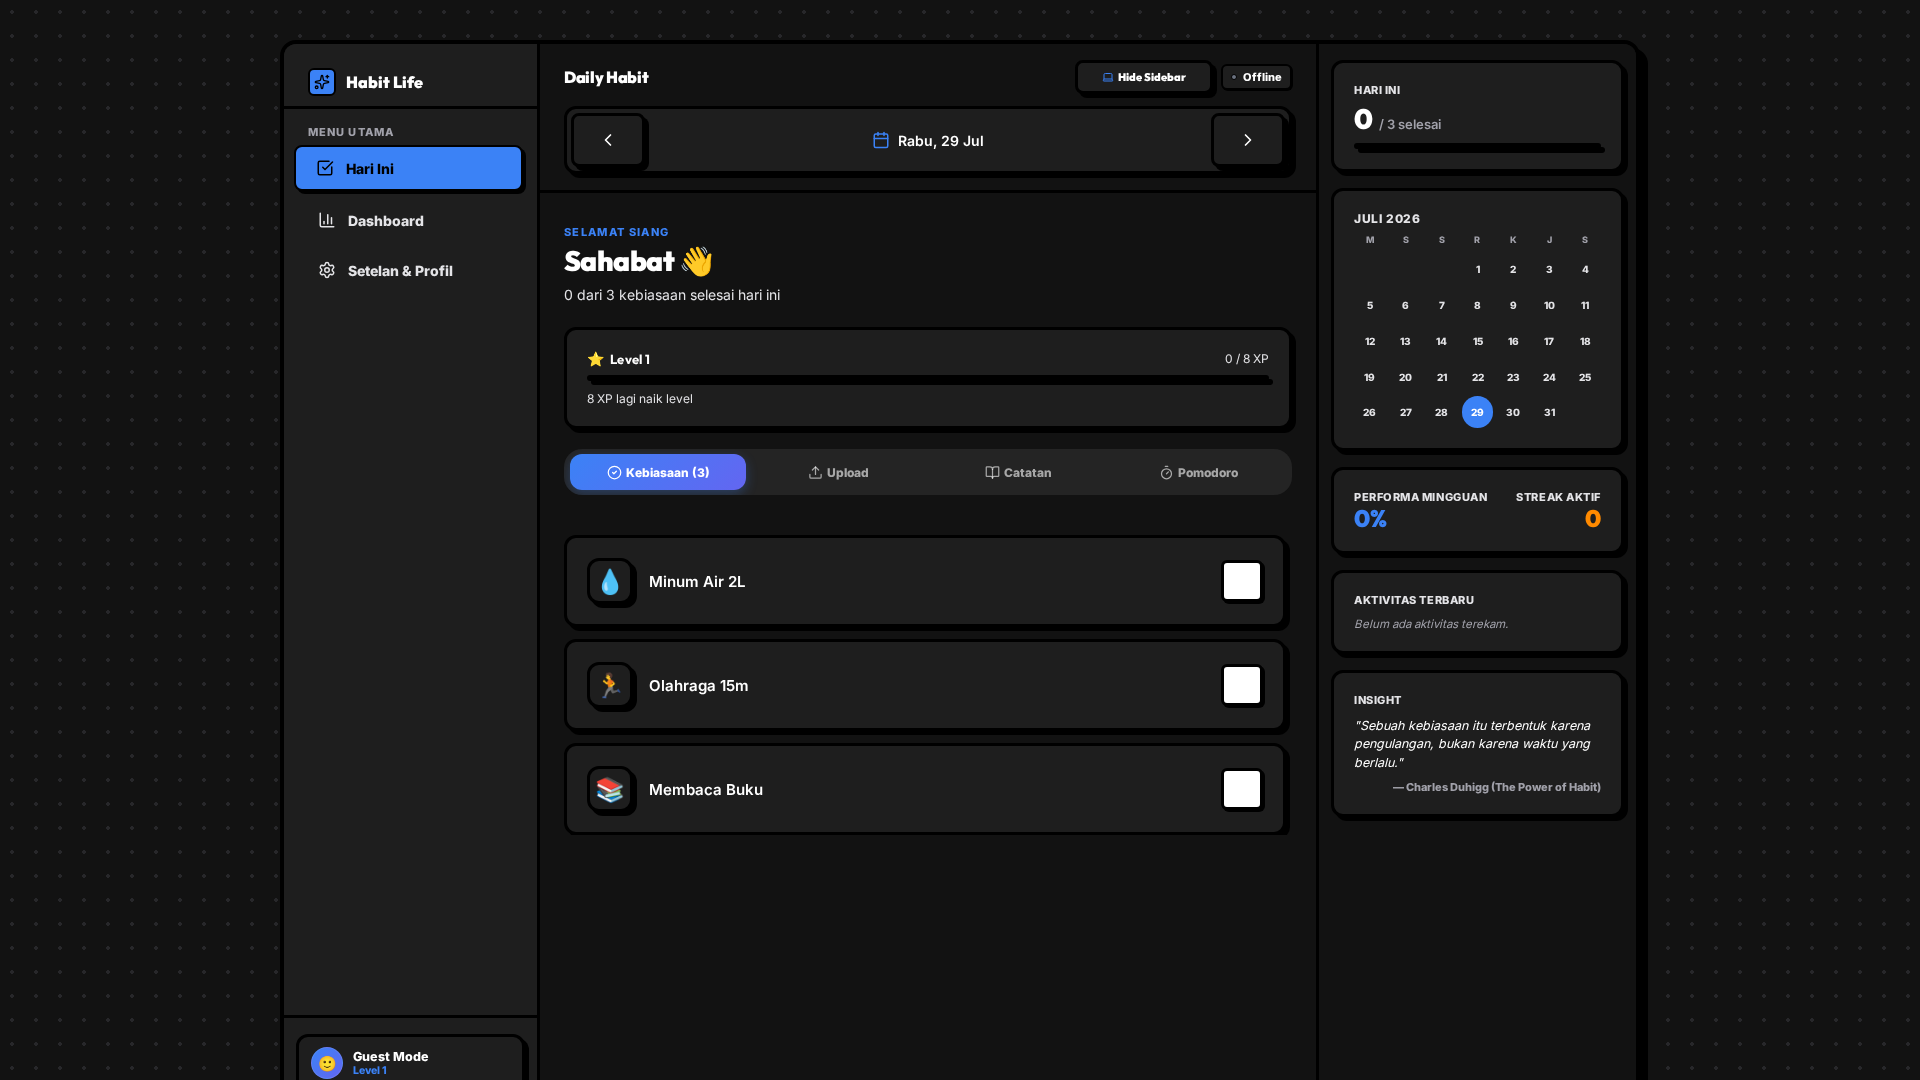Open the Dashboard page
The height and width of the screenshot is (1080, 1920).
point(408,220)
